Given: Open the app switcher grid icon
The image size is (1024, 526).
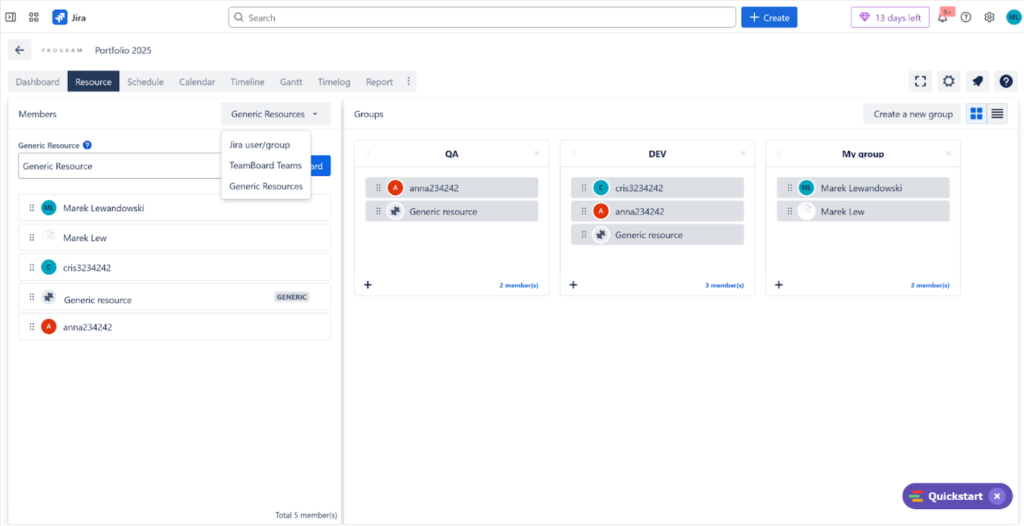Looking at the screenshot, I should tap(34, 17).
